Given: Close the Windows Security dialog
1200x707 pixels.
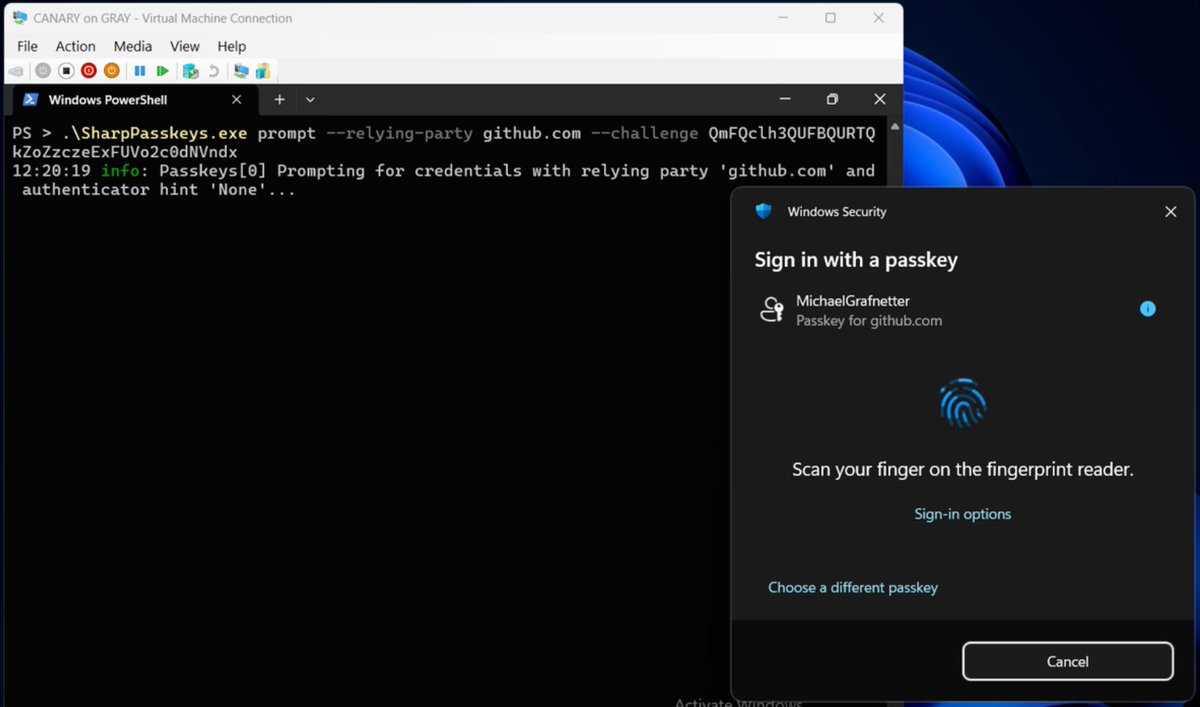Looking at the screenshot, I should tap(1171, 211).
